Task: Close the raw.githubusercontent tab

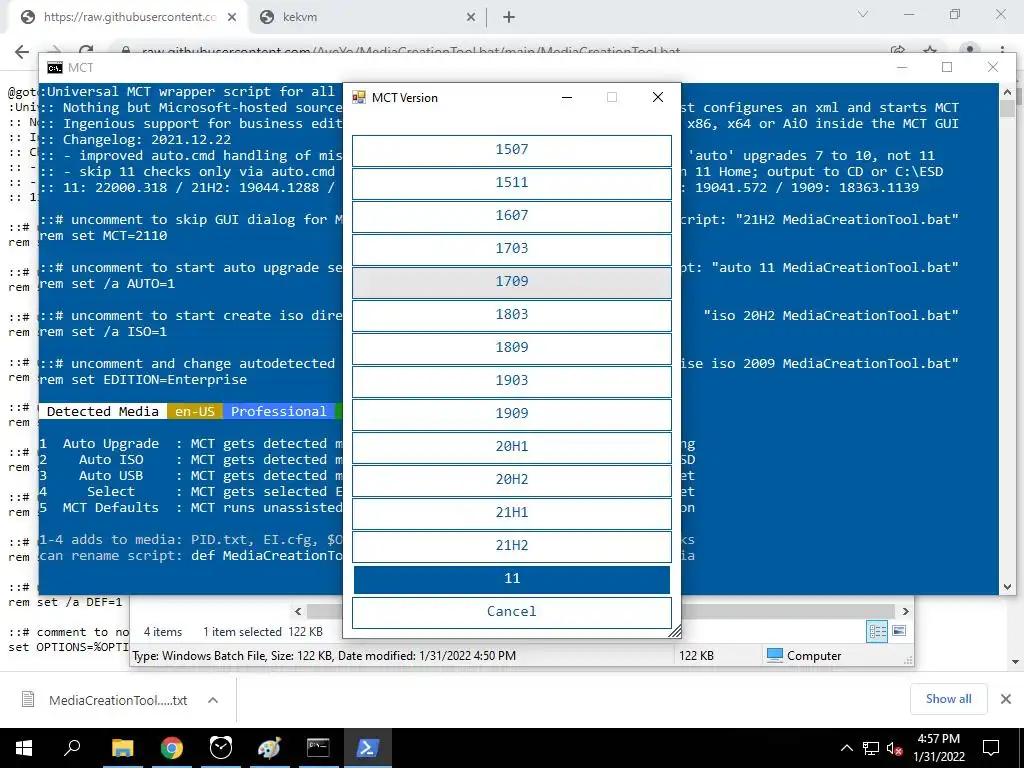Action: [232, 18]
